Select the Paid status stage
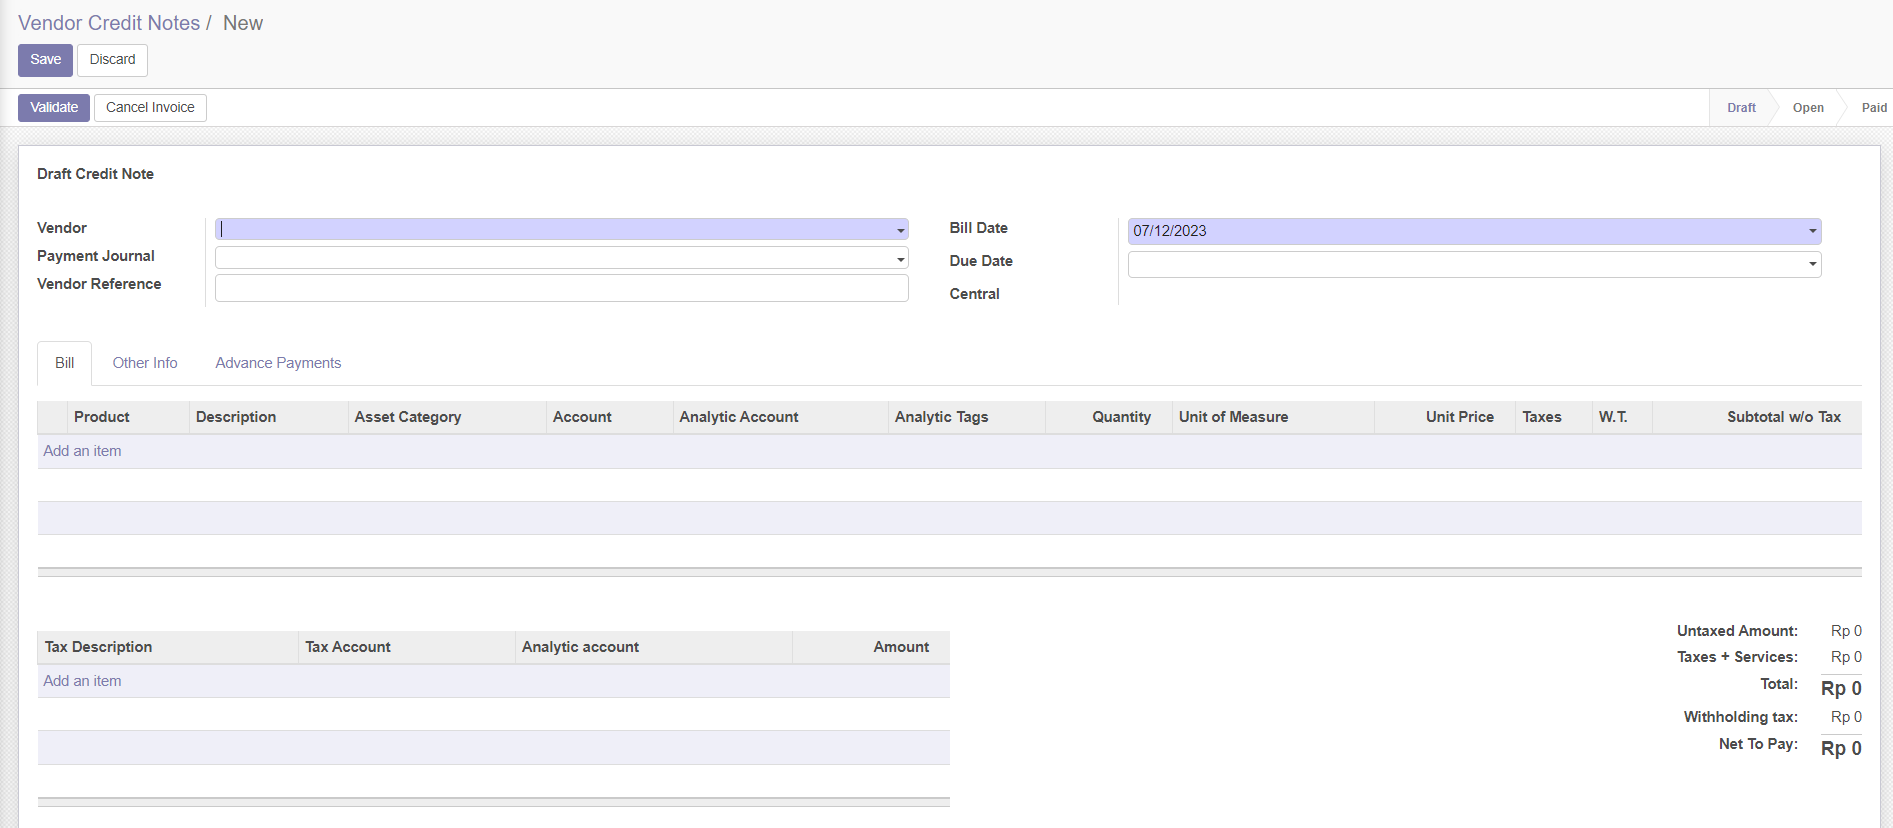1893x828 pixels. pyautogui.click(x=1874, y=108)
